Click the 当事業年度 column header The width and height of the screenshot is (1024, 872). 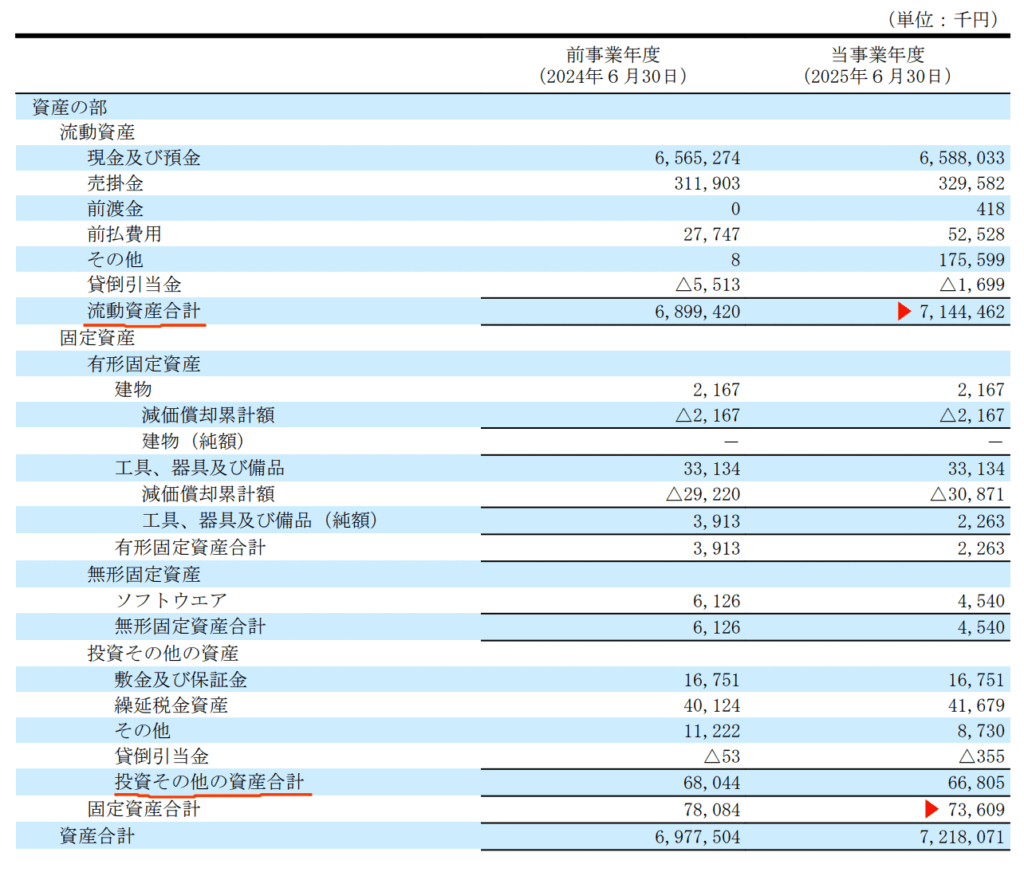tap(877, 56)
